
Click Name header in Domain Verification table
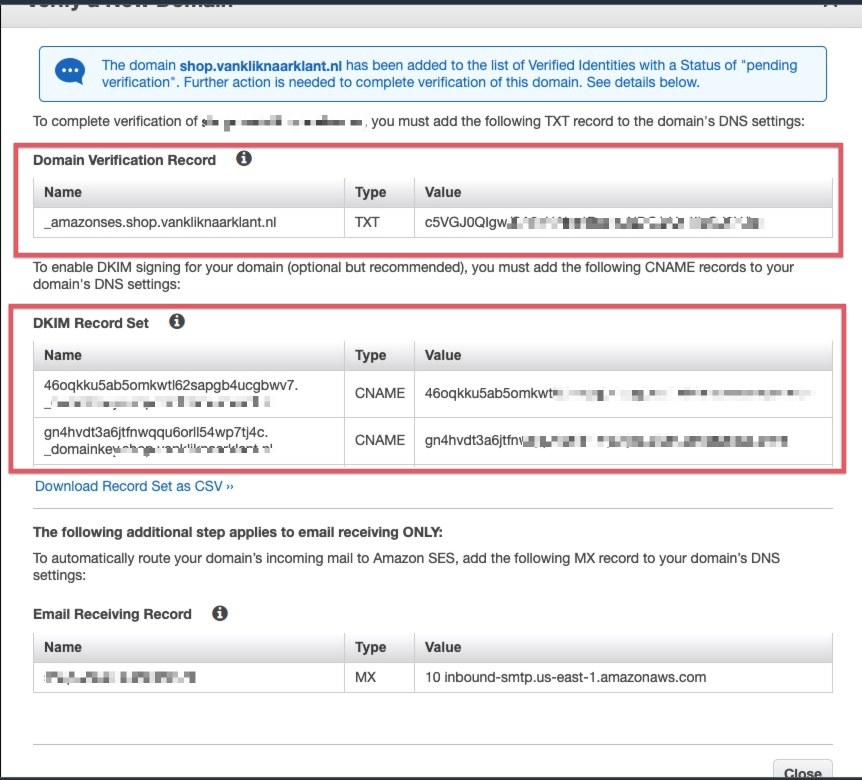[63, 192]
